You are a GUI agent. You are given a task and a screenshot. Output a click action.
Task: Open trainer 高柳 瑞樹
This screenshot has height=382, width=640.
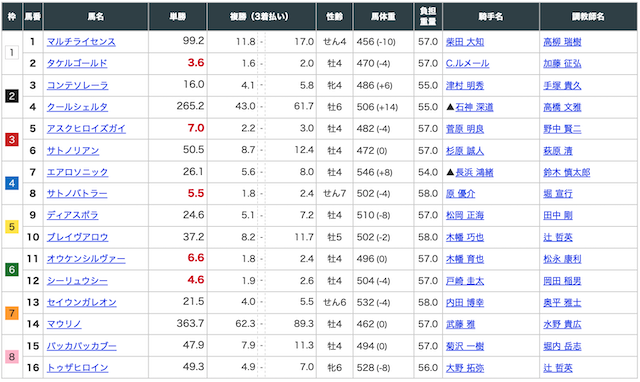click(x=562, y=42)
